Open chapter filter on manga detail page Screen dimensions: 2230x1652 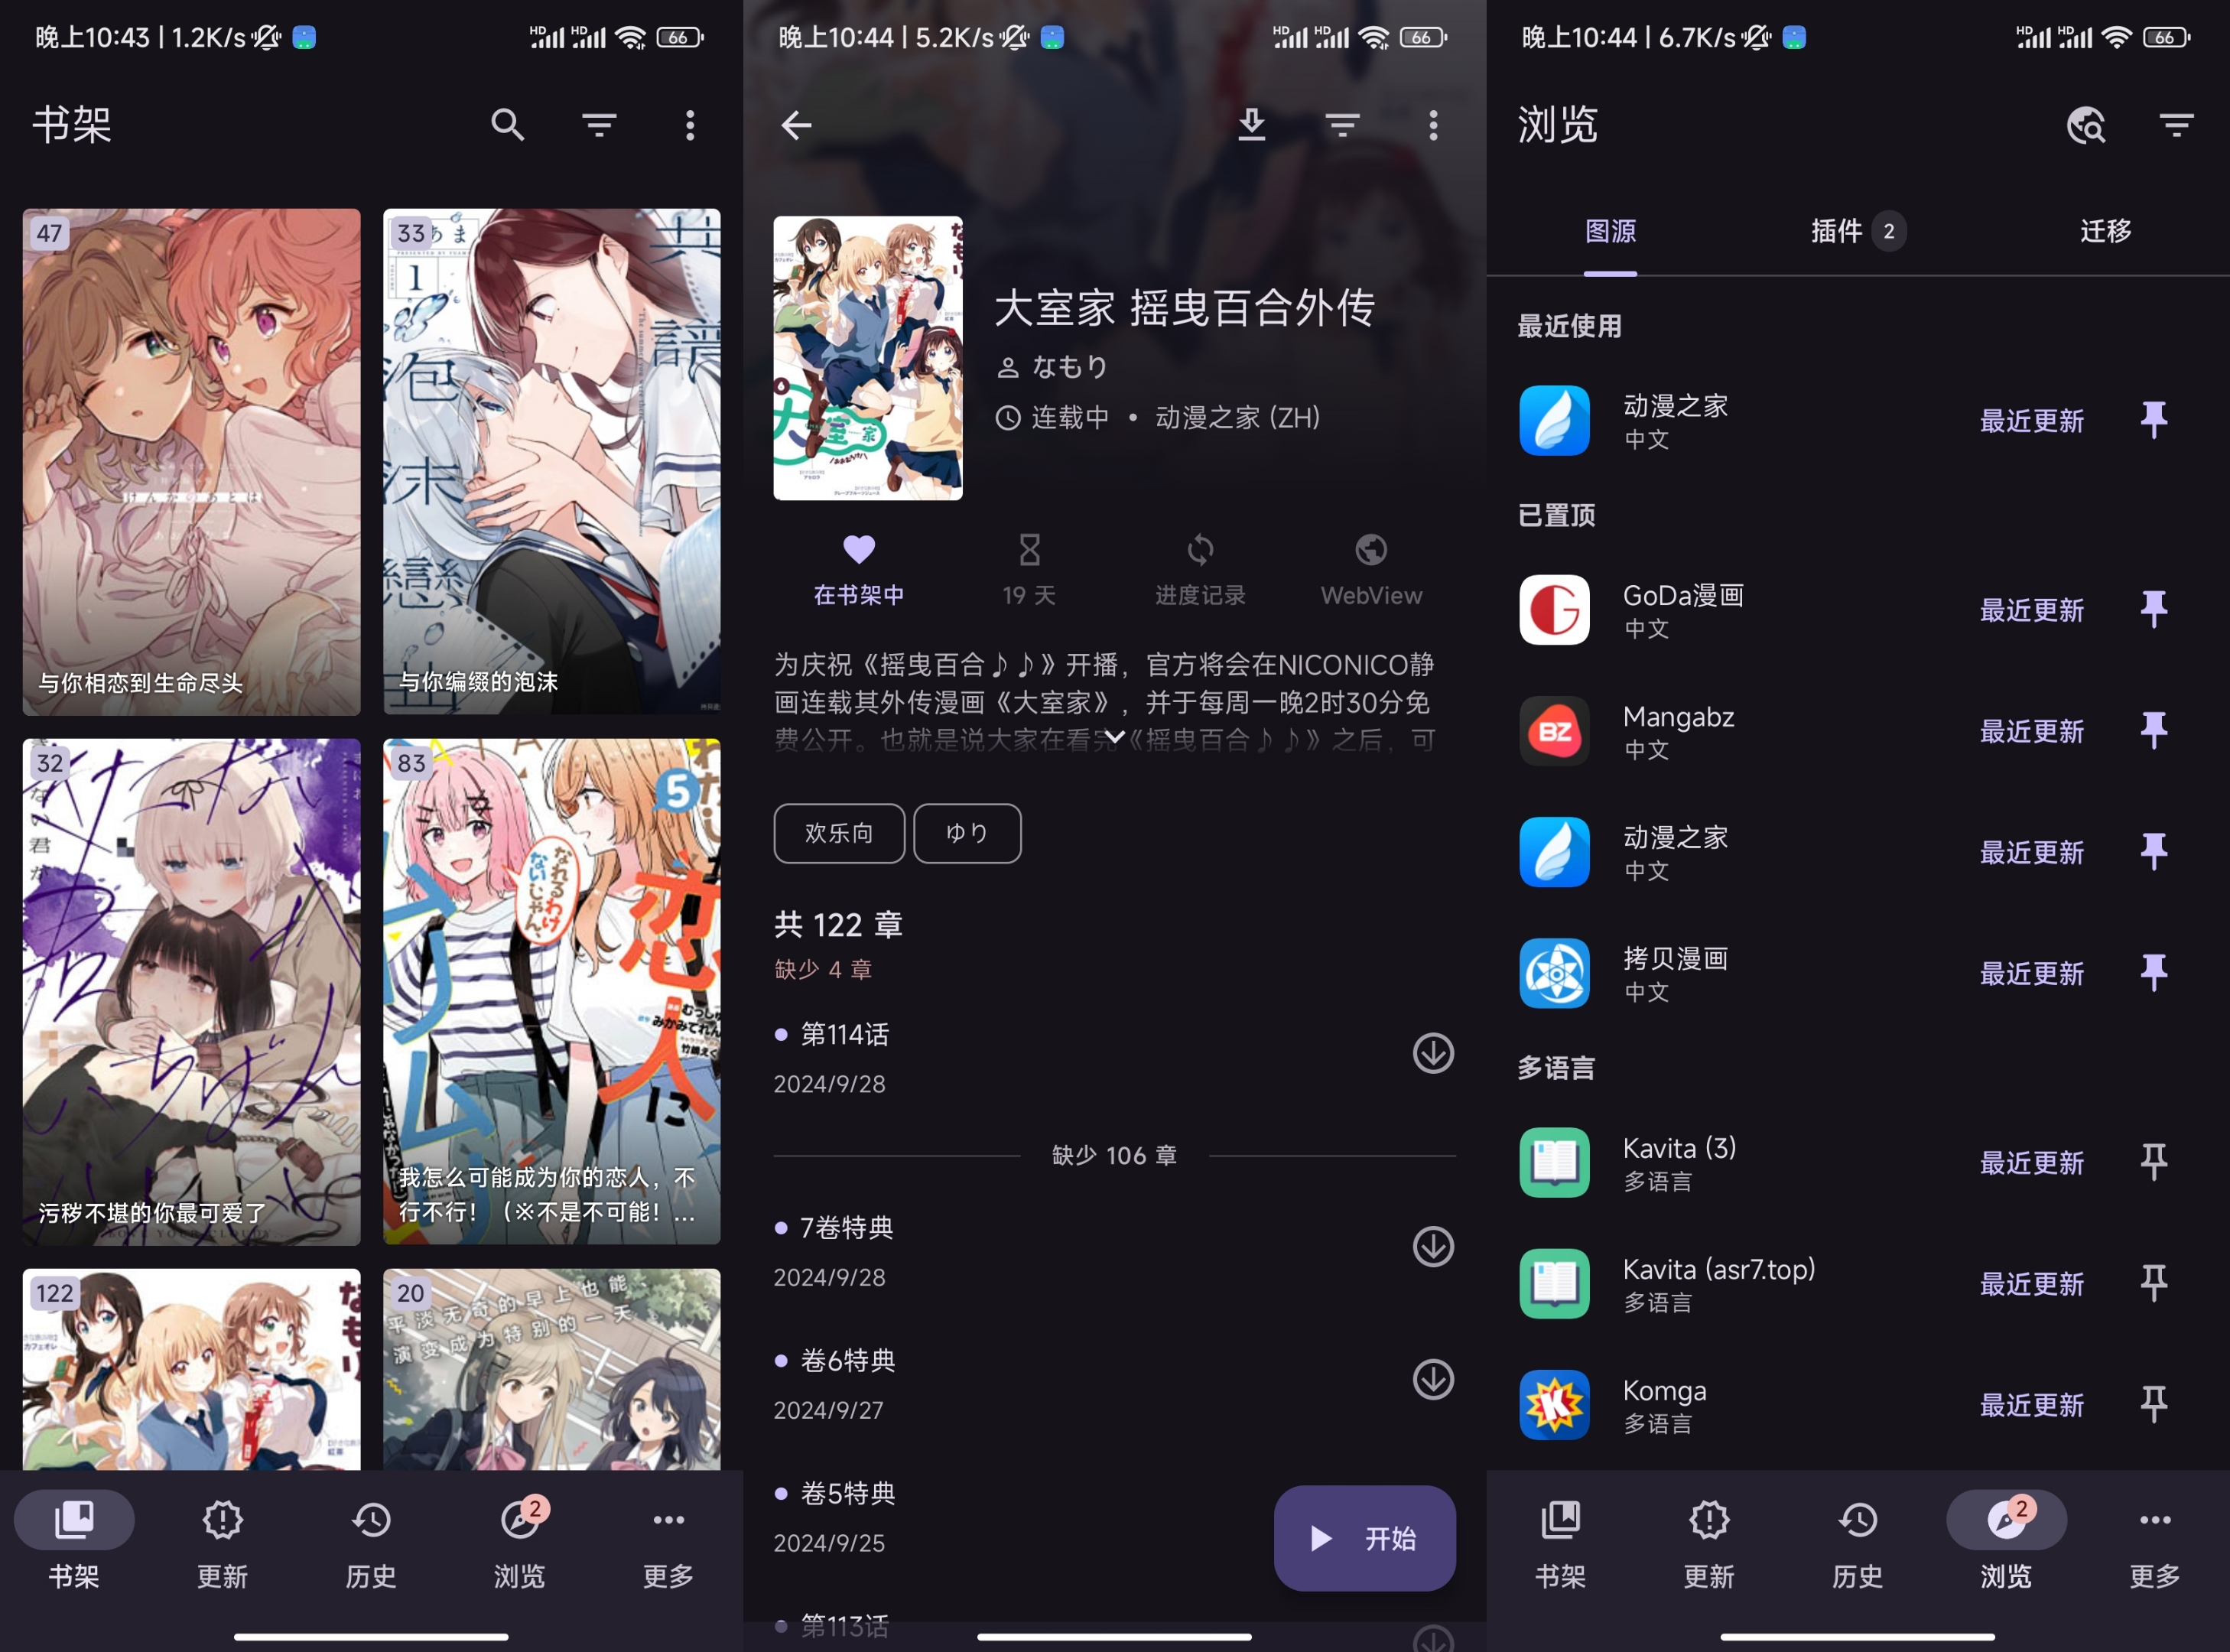click(1342, 125)
